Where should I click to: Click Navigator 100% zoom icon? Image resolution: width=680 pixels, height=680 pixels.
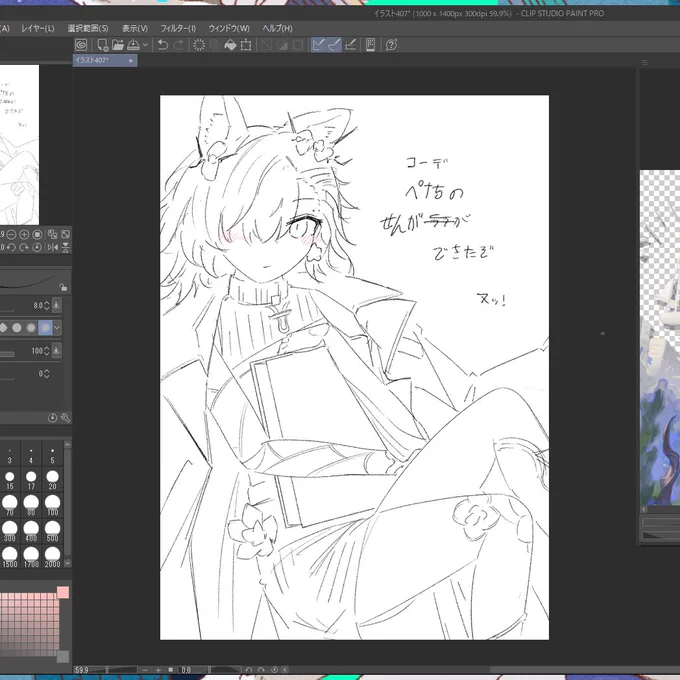(37, 235)
